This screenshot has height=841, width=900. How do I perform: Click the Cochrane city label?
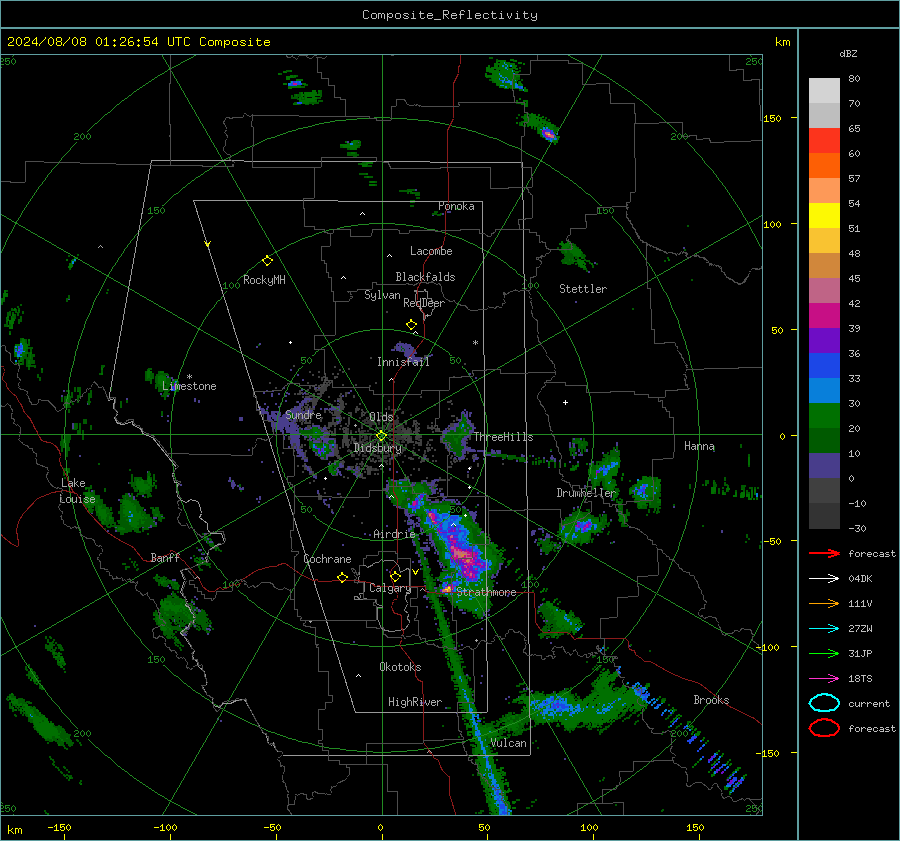coord(327,559)
